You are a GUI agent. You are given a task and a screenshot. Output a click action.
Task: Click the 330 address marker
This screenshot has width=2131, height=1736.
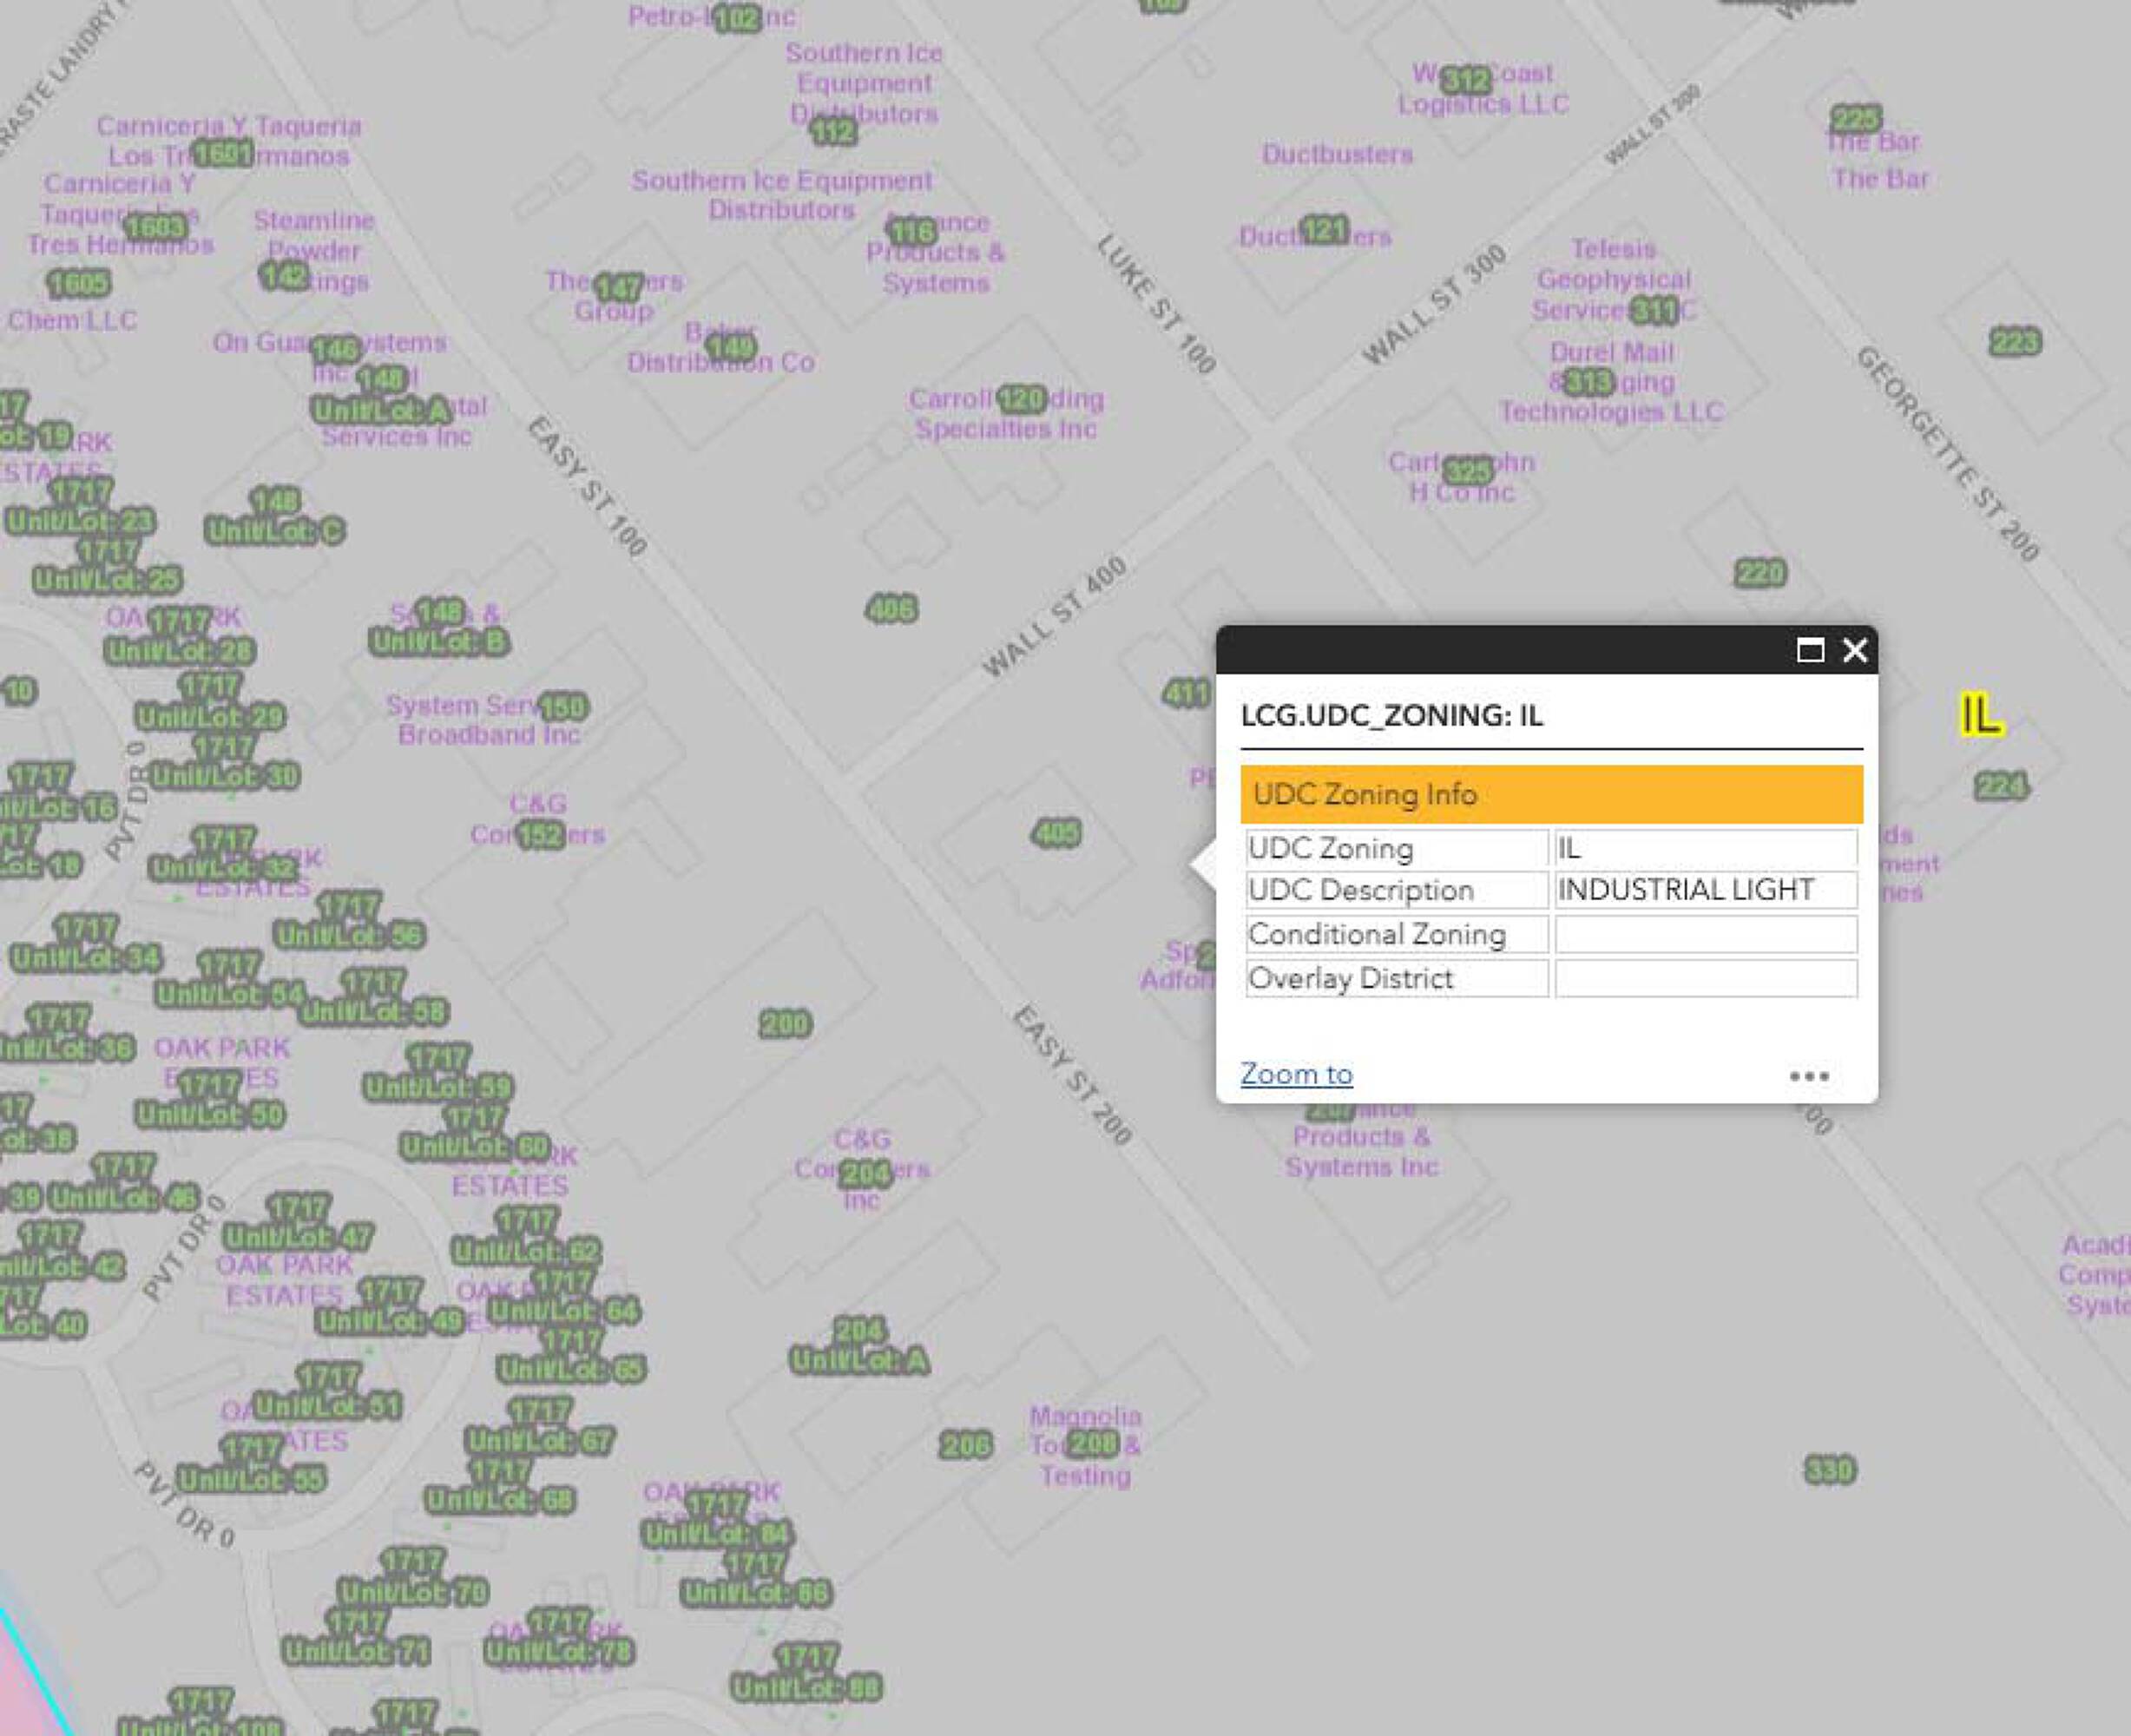coord(1830,1470)
